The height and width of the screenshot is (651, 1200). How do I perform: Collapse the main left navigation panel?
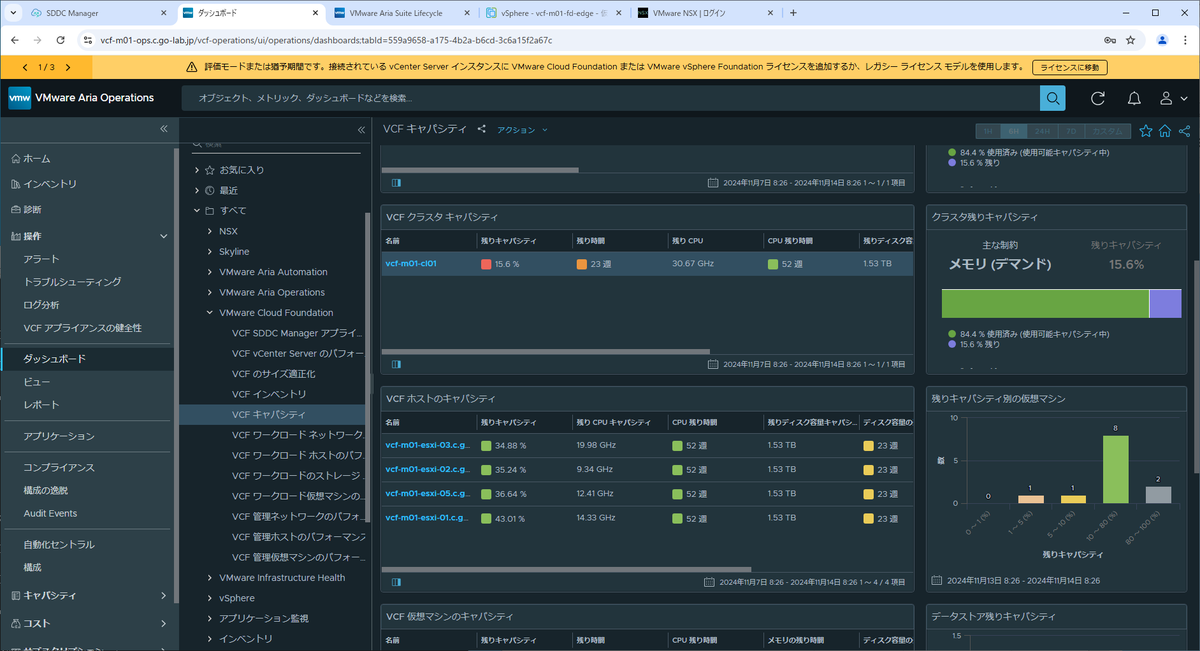(164, 129)
